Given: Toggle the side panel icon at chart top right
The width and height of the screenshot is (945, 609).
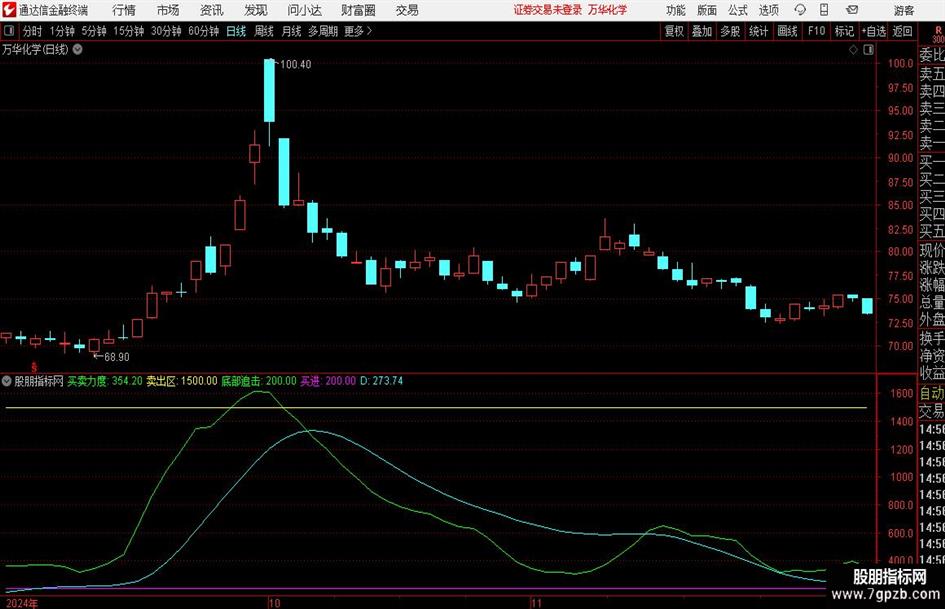Looking at the screenshot, I should (868, 49).
